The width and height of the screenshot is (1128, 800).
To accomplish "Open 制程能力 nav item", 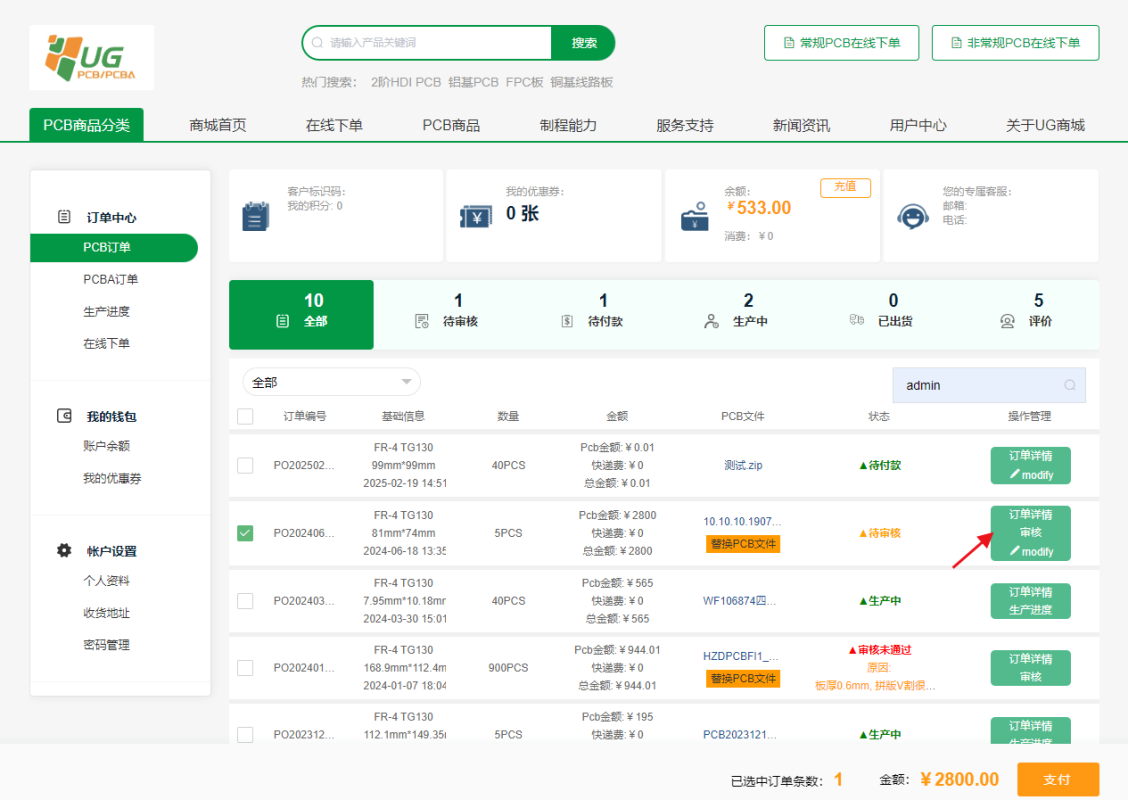I will [568, 125].
